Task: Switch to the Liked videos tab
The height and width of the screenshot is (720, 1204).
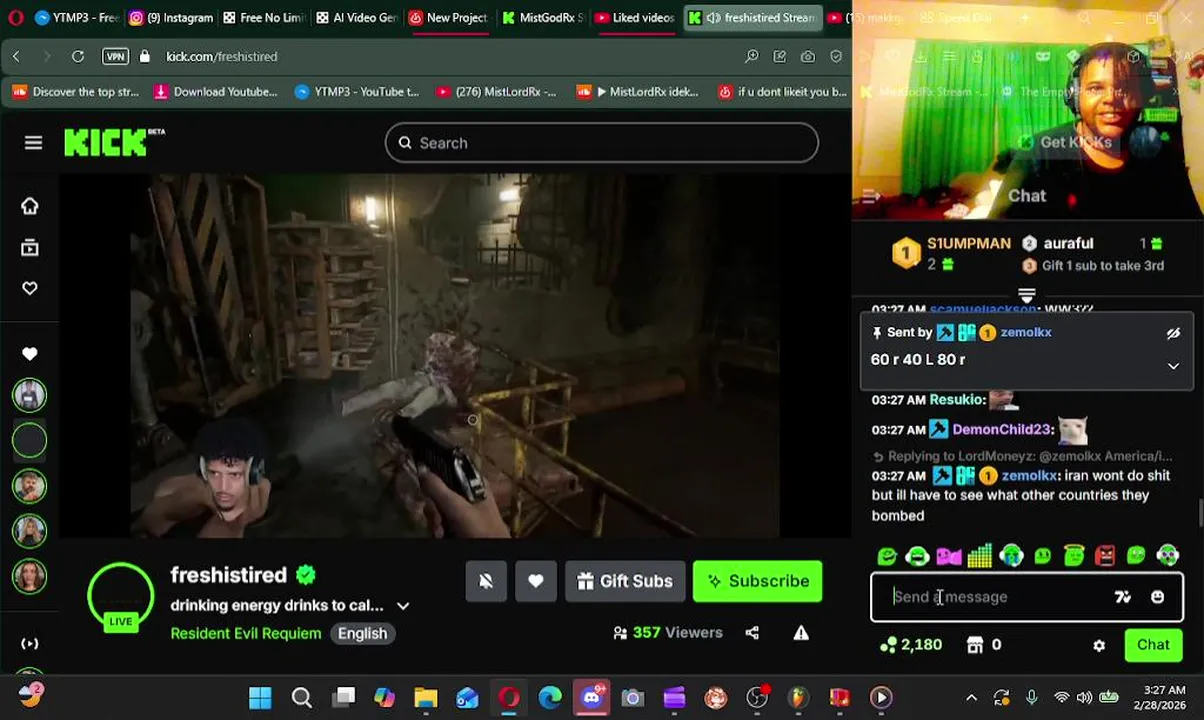Action: pyautogui.click(x=635, y=17)
